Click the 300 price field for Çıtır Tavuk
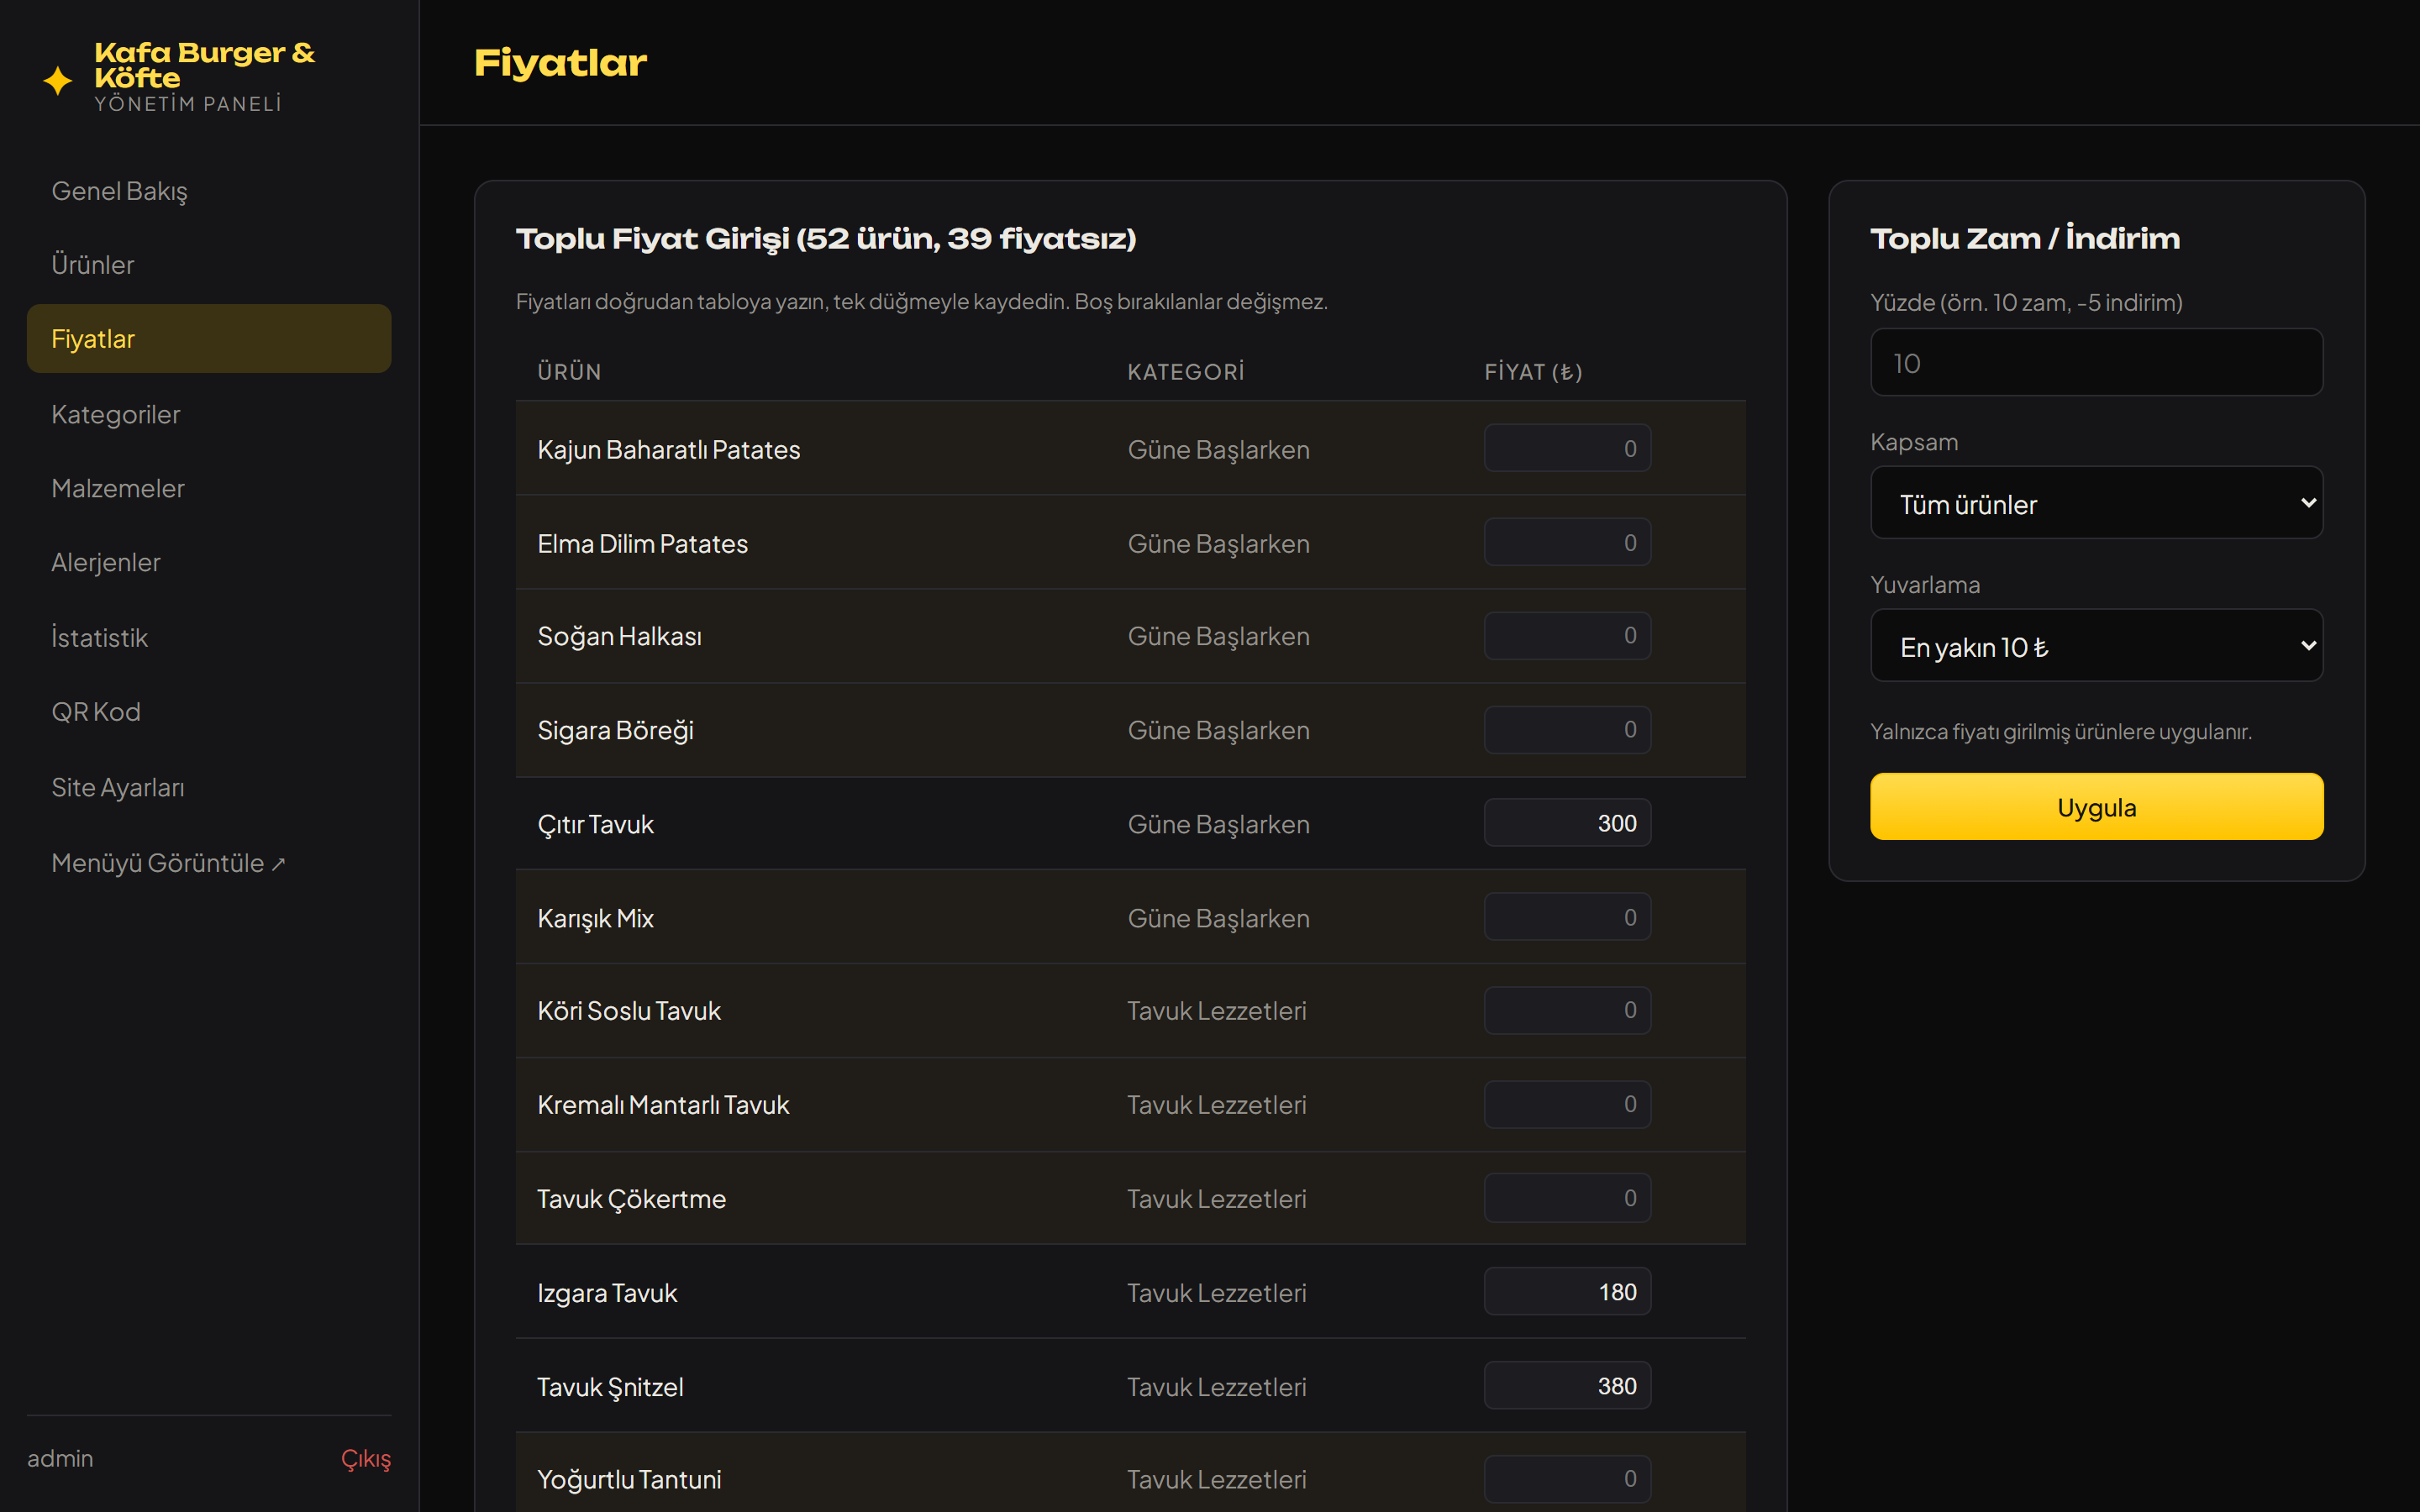The height and width of the screenshot is (1512, 2420). pos(1567,823)
